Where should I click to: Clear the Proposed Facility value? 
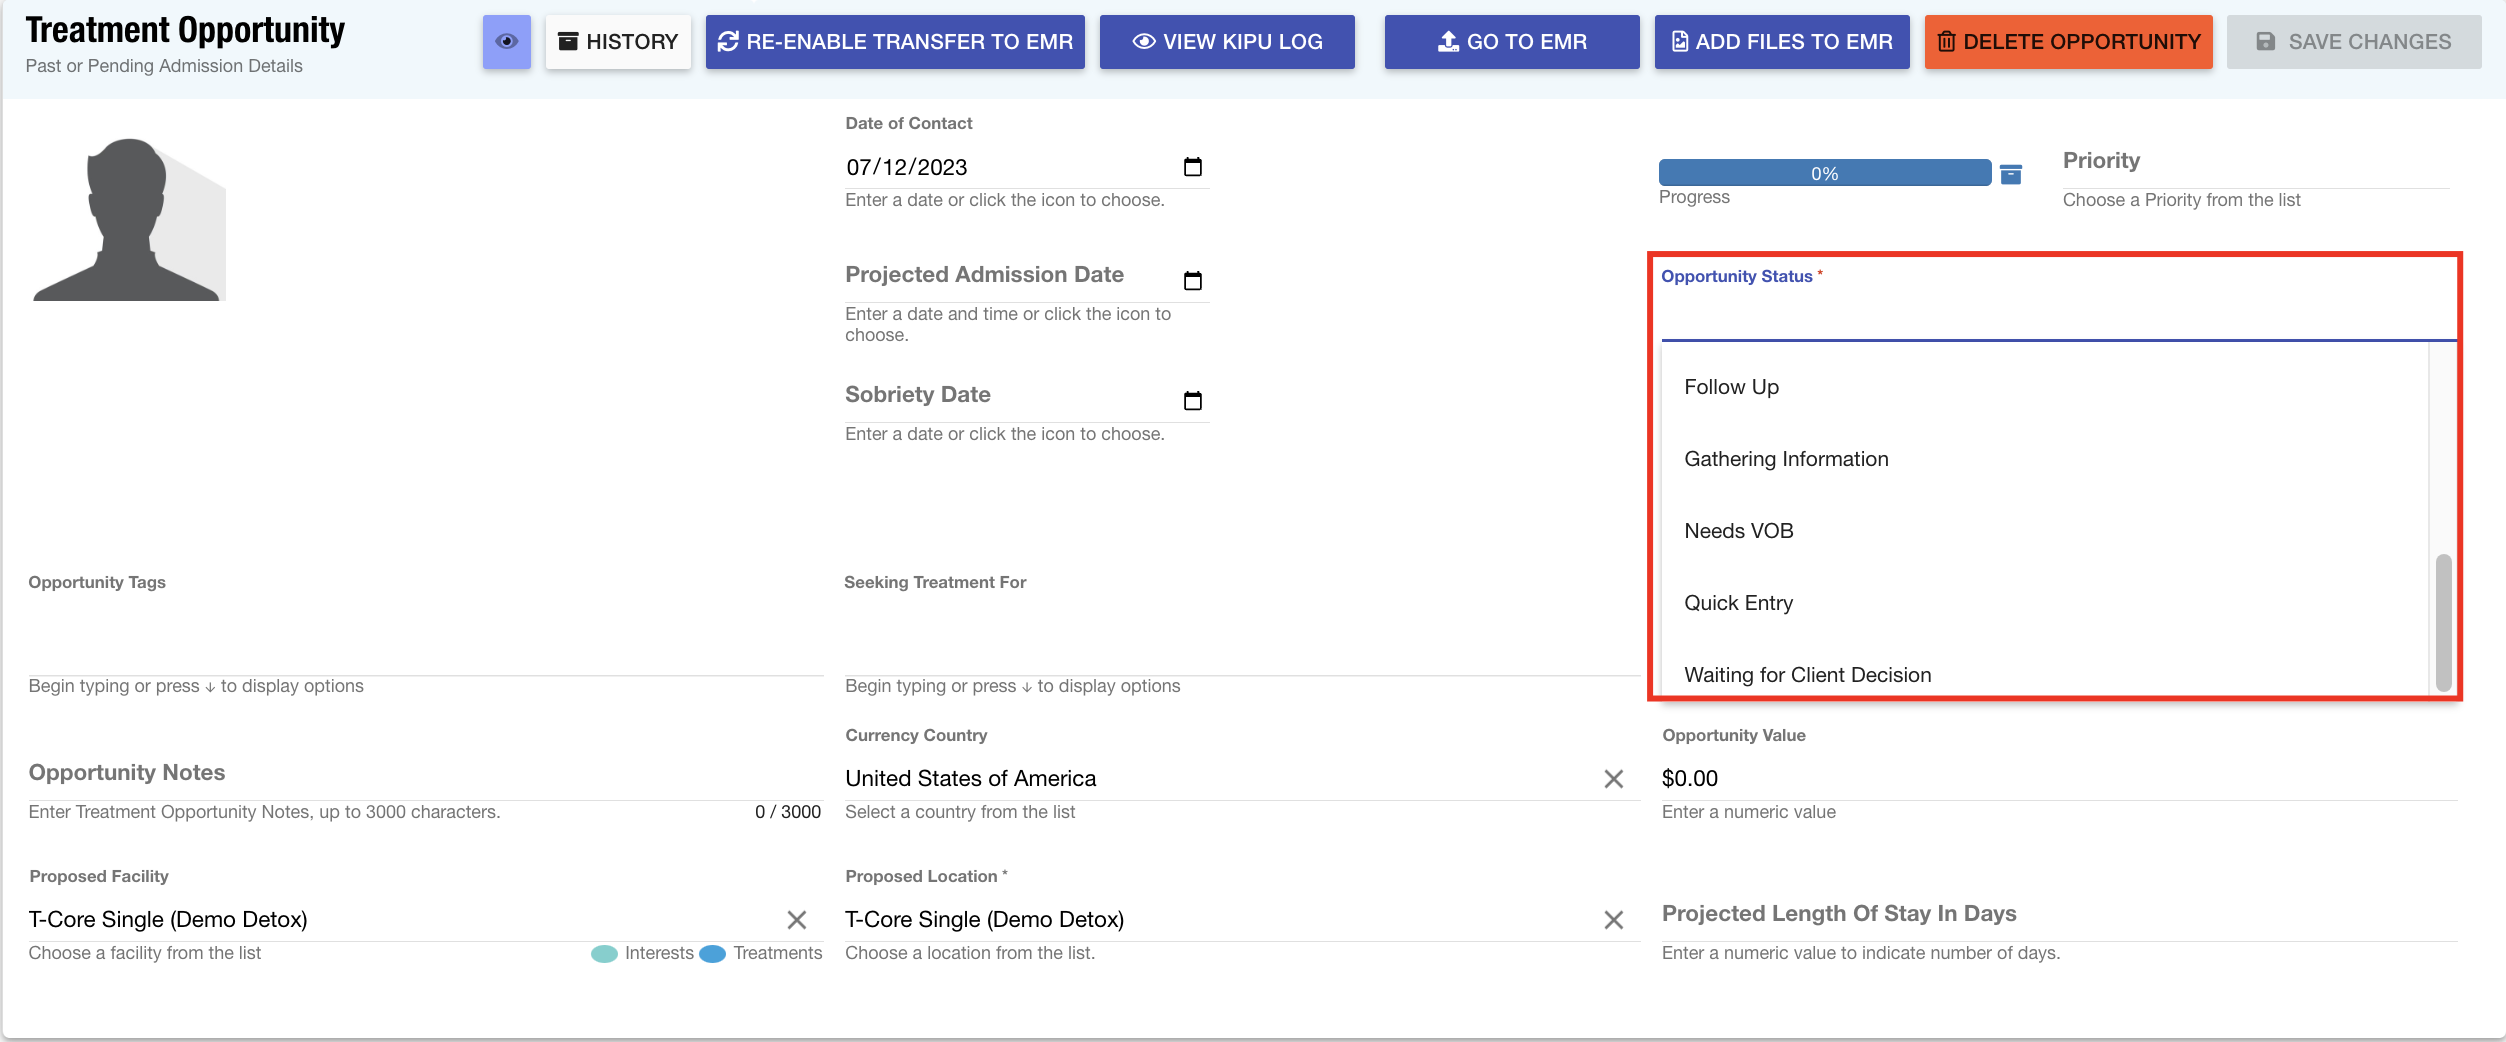tap(796, 920)
